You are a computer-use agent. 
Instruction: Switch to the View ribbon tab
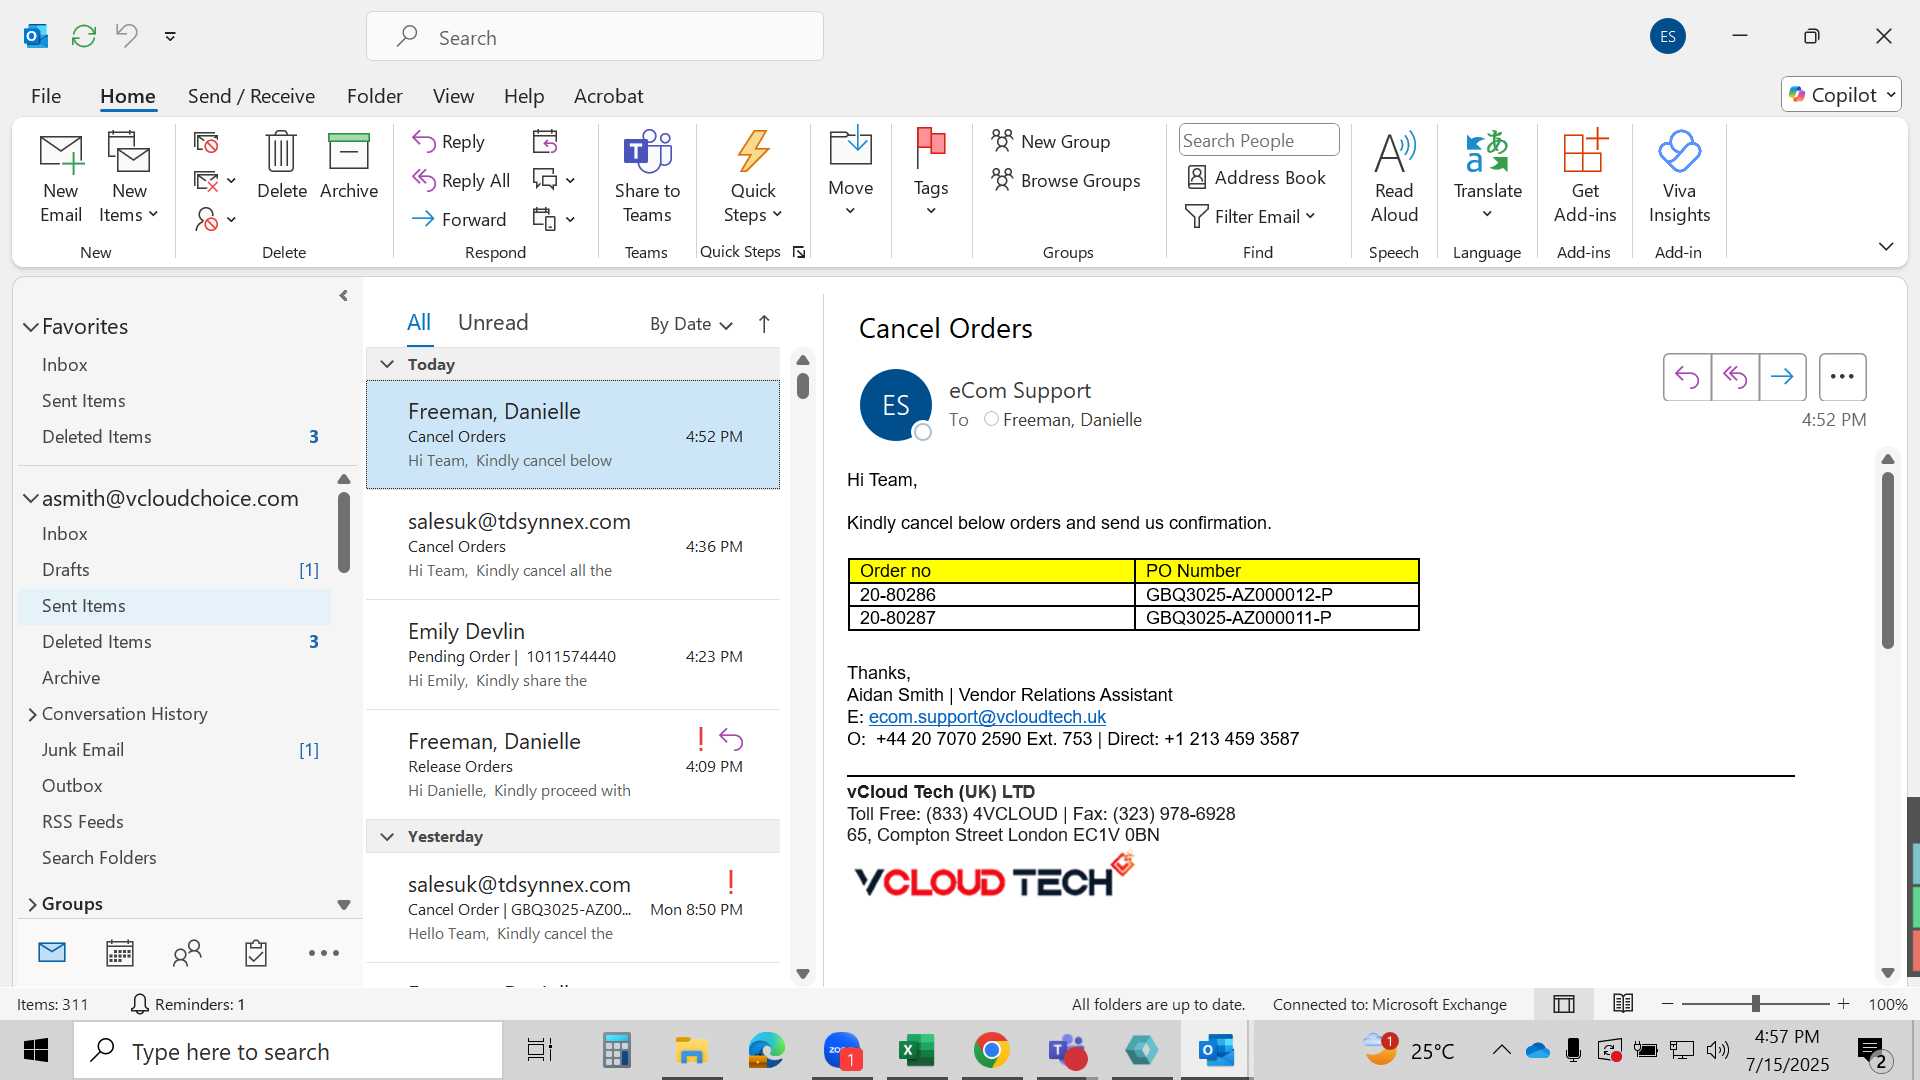[453, 96]
